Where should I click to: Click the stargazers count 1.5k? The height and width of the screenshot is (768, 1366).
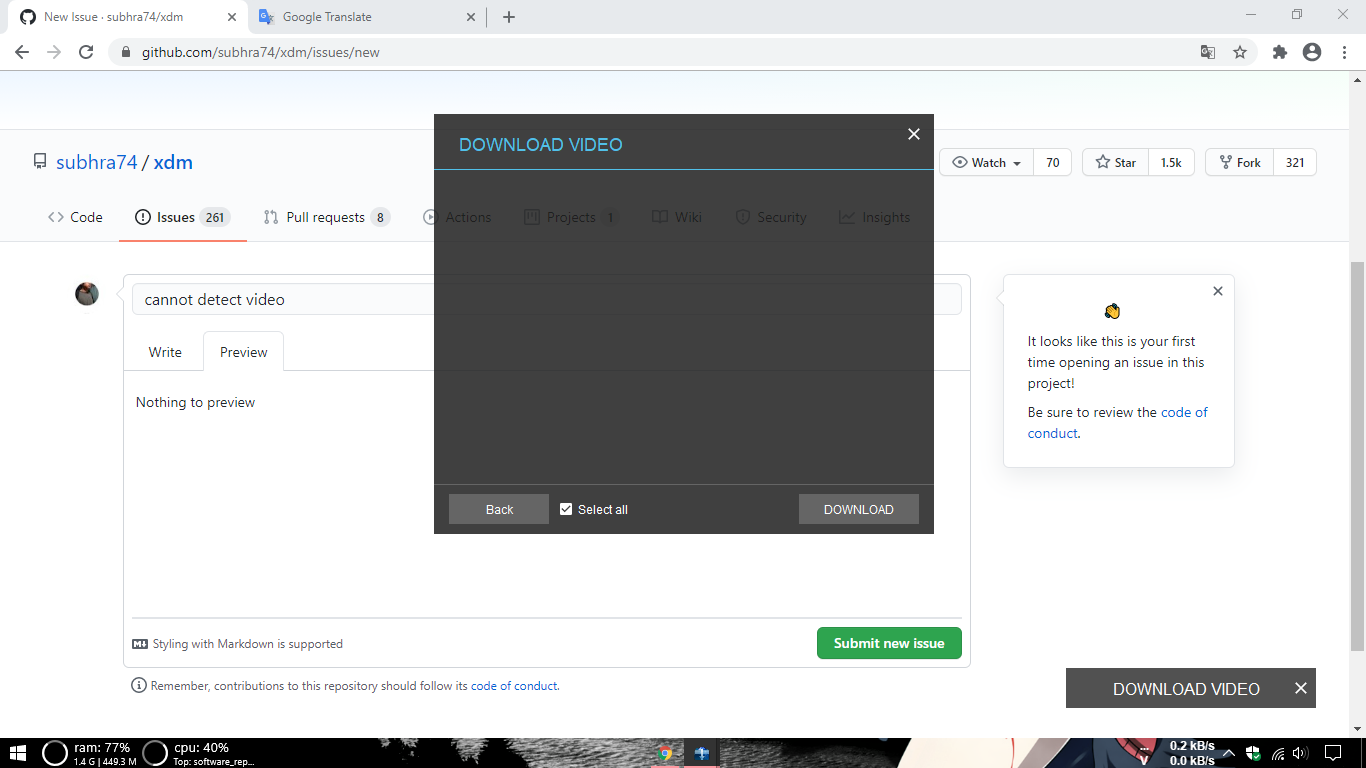click(1171, 162)
